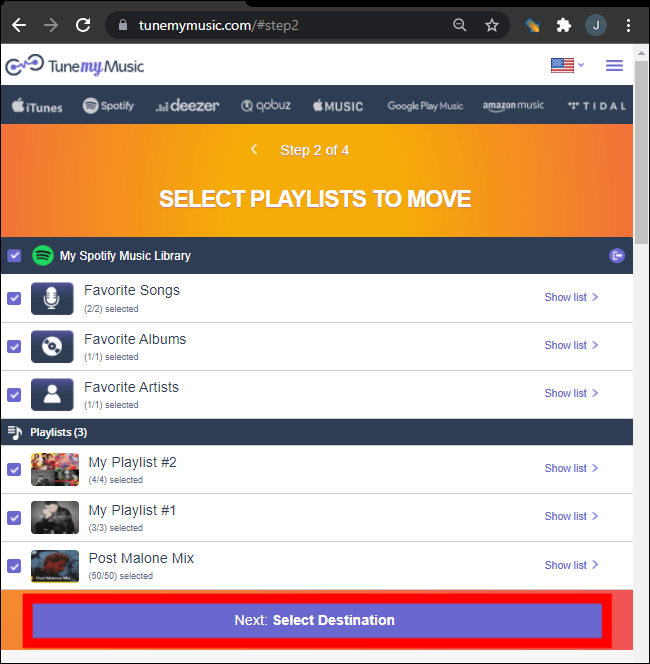
Task: Open the browser extensions puzzle icon
Action: point(564,25)
